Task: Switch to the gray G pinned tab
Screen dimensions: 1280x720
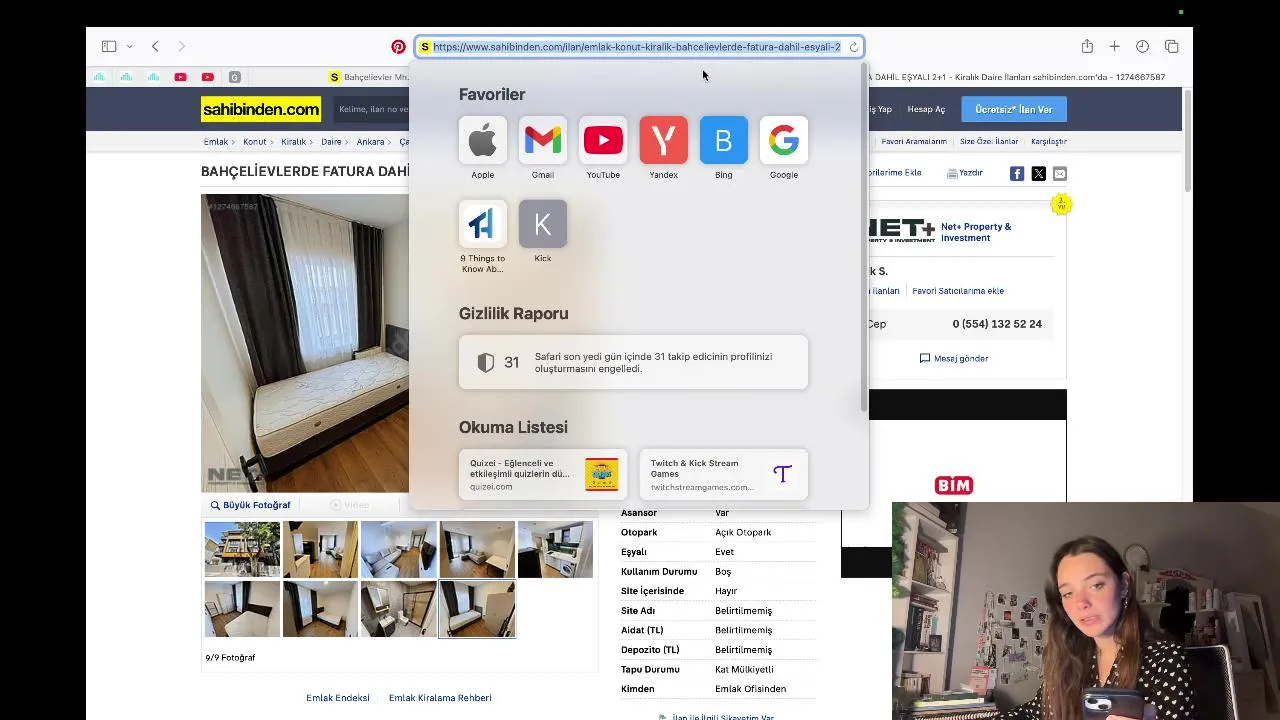Action: point(235,77)
